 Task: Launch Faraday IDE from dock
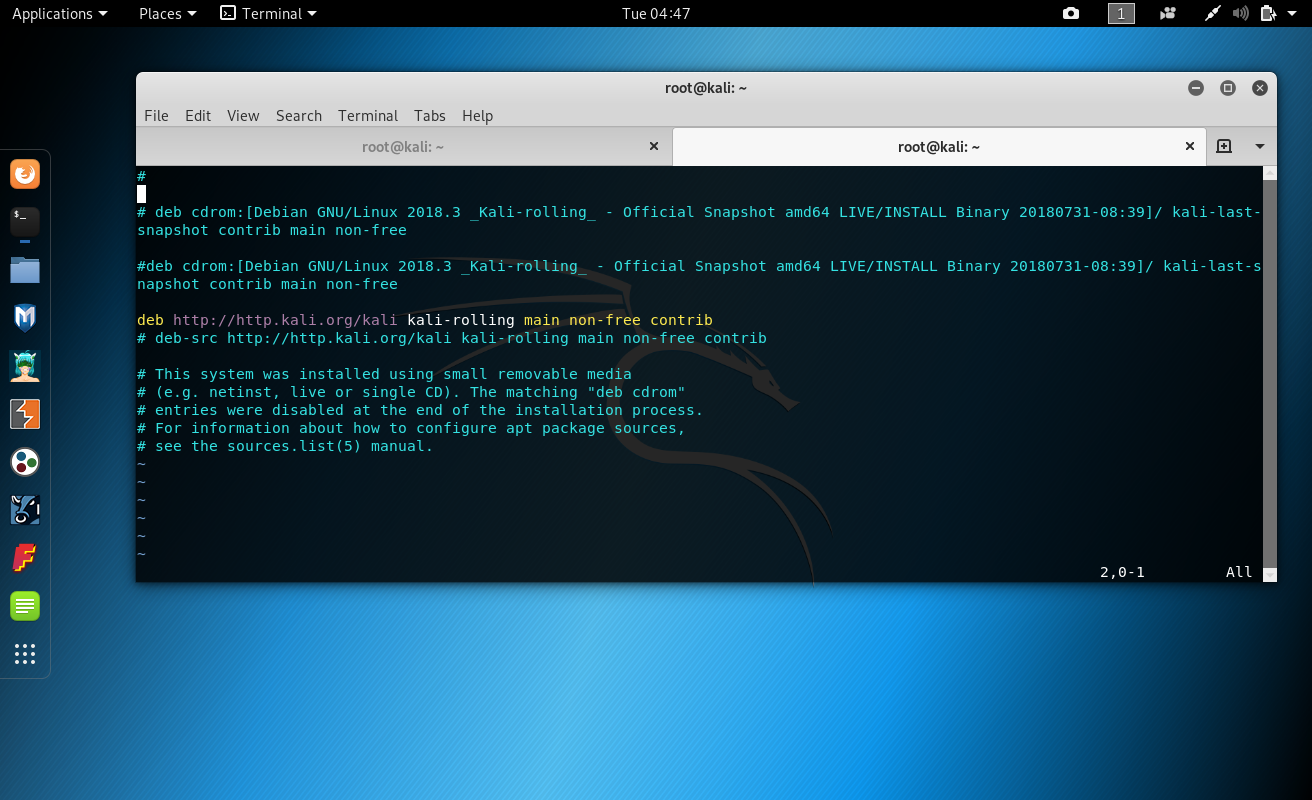(x=25, y=558)
